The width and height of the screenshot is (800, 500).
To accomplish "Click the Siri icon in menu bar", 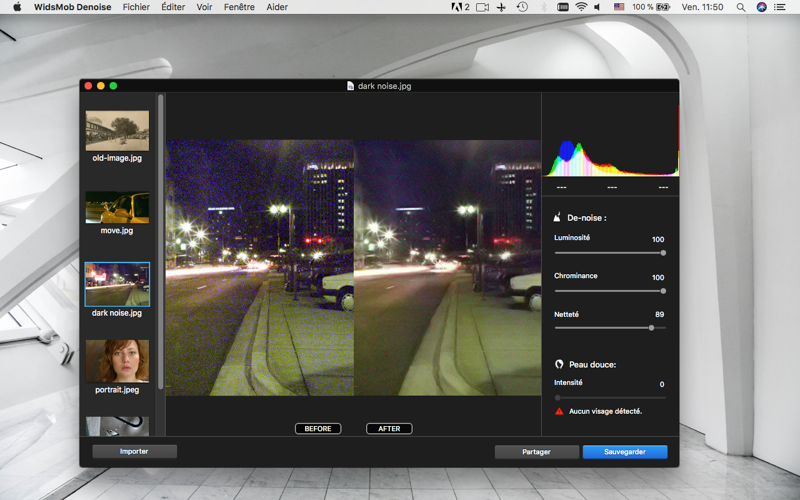I will coord(761,7).
